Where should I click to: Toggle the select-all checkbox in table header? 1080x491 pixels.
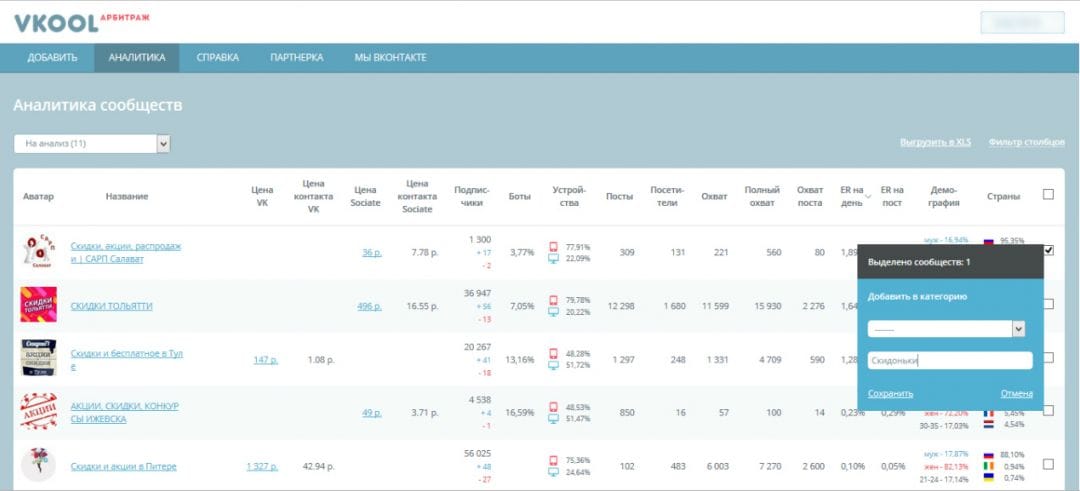pos(1048,195)
